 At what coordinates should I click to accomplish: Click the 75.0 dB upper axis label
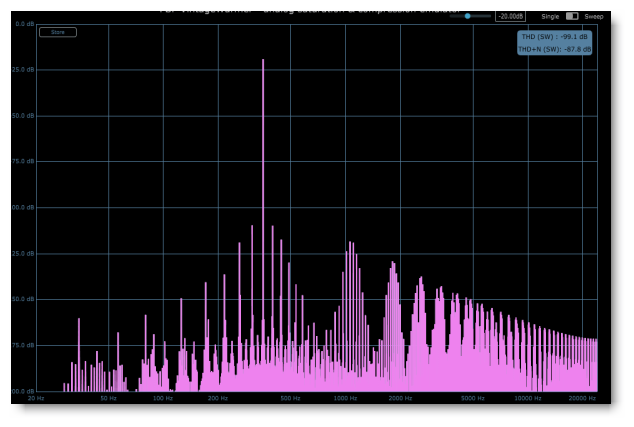(x=23, y=161)
